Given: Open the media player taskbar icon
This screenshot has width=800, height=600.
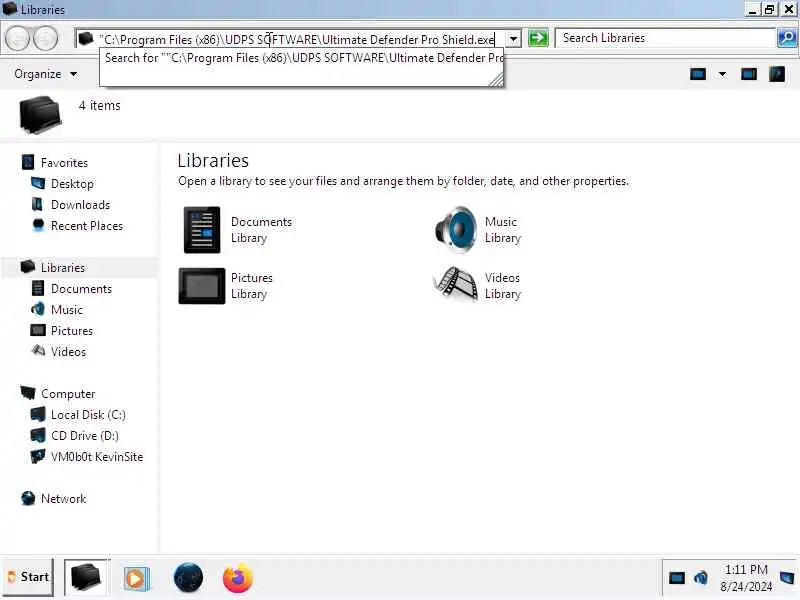Looking at the screenshot, I should click(x=136, y=579).
